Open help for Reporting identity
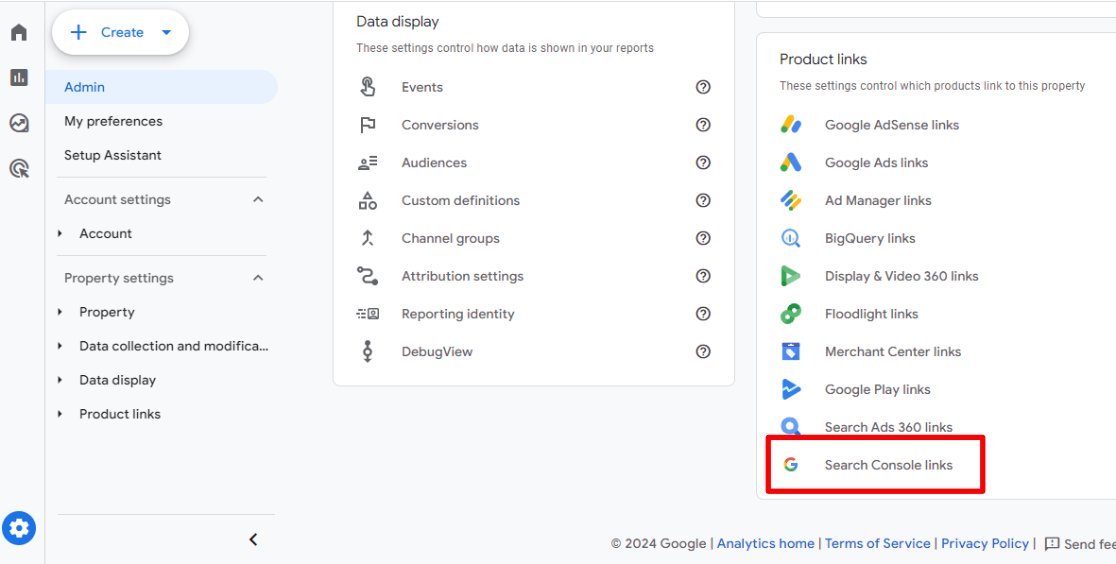 pyautogui.click(x=703, y=313)
